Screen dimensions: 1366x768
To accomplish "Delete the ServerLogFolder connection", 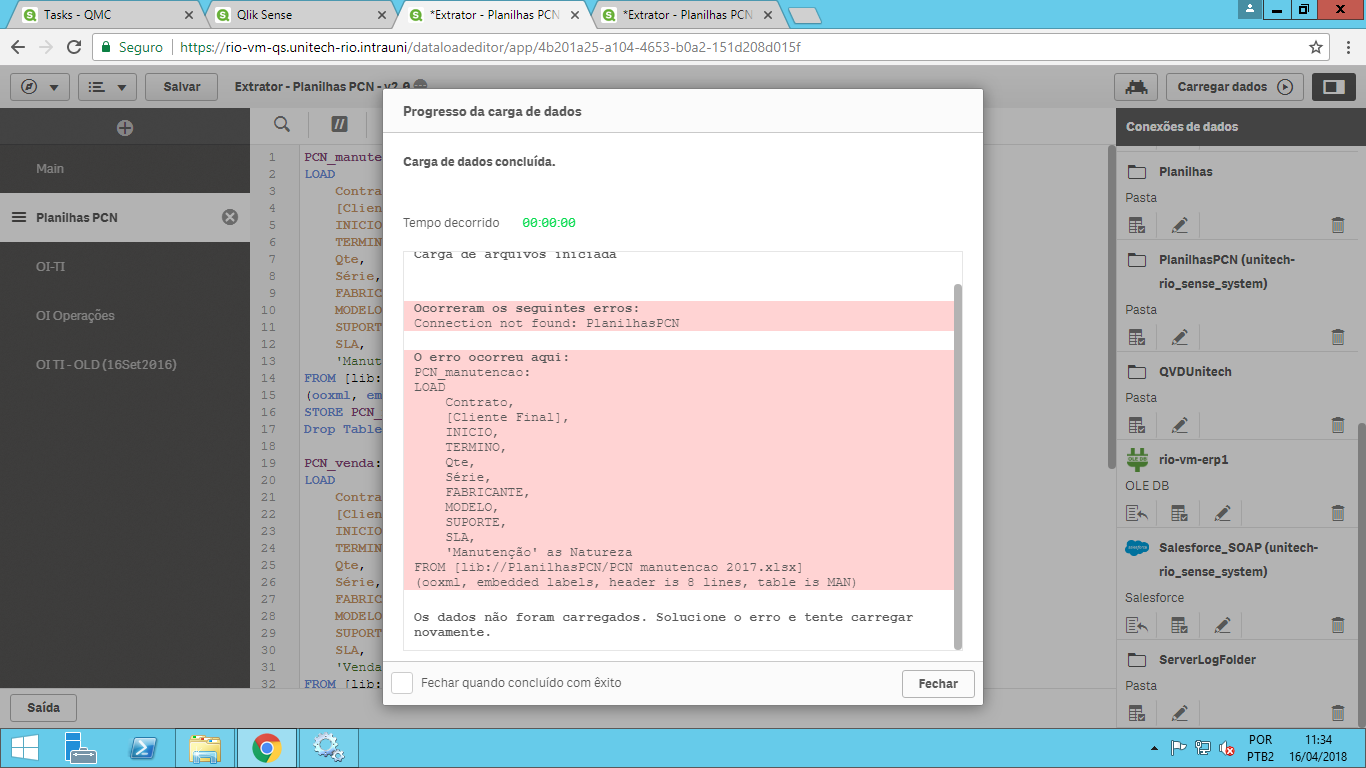I will (x=1338, y=713).
